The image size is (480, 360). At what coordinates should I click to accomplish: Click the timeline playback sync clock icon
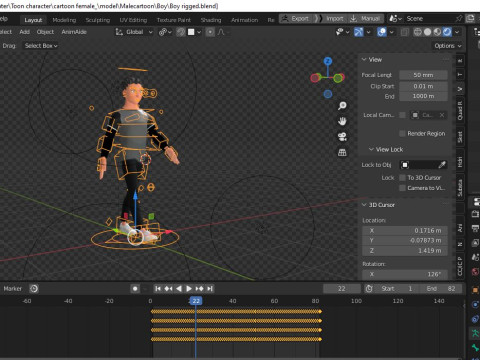tap(34, 289)
